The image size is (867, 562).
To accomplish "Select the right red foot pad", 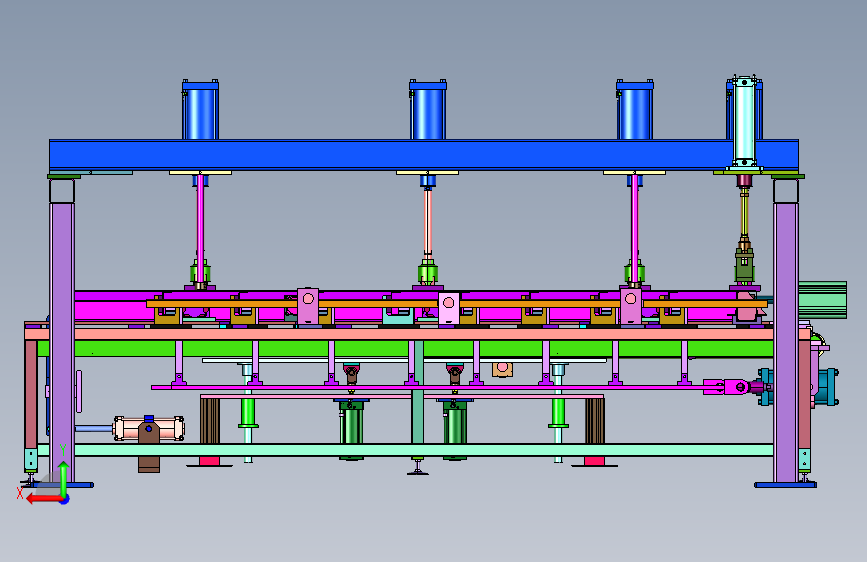I will tap(594, 461).
